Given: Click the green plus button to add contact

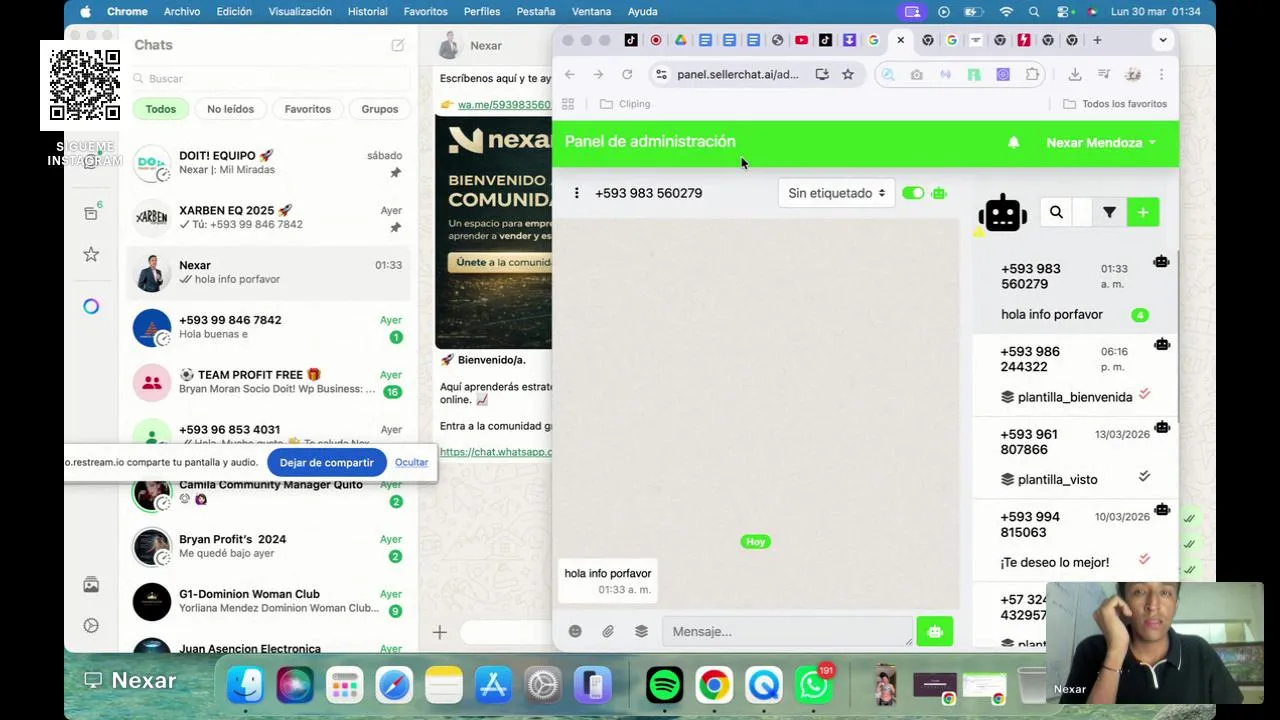Looking at the screenshot, I should pyautogui.click(x=1143, y=212).
